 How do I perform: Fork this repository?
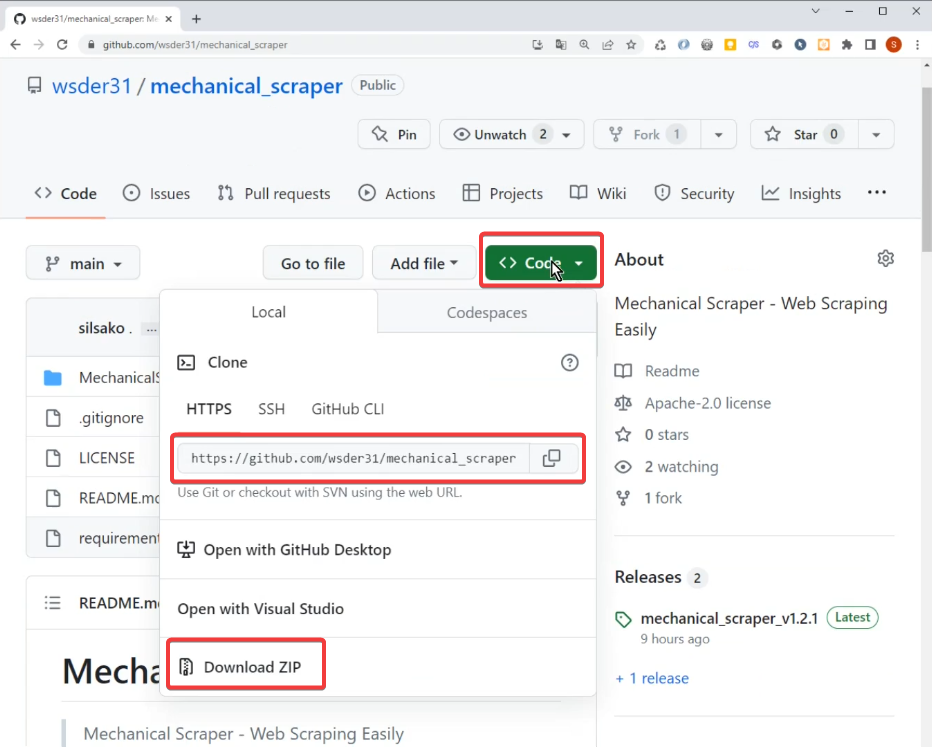647,134
